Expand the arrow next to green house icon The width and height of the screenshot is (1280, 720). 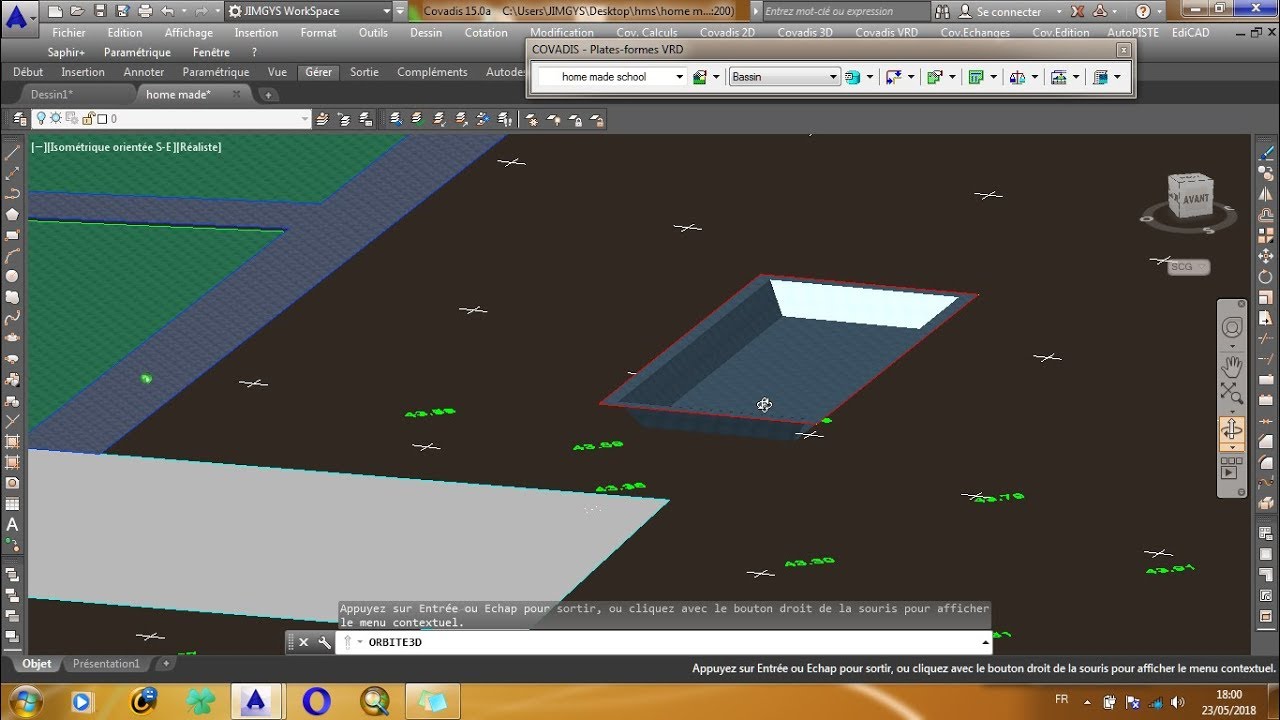[716, 77]
